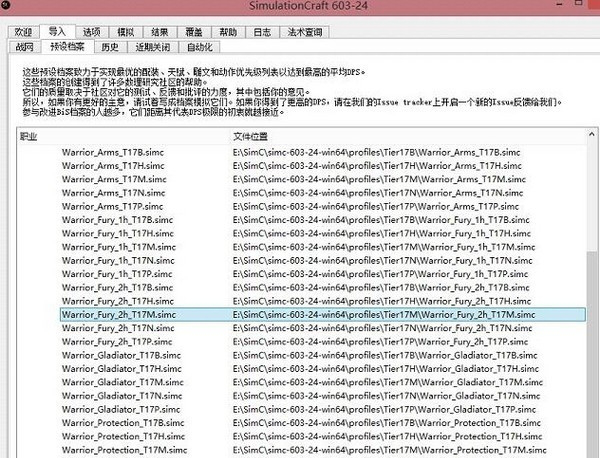Select Warrior_Protection_T17B.simc profile
The width and height of the screenshot is (600, 476).
(123, 423)
